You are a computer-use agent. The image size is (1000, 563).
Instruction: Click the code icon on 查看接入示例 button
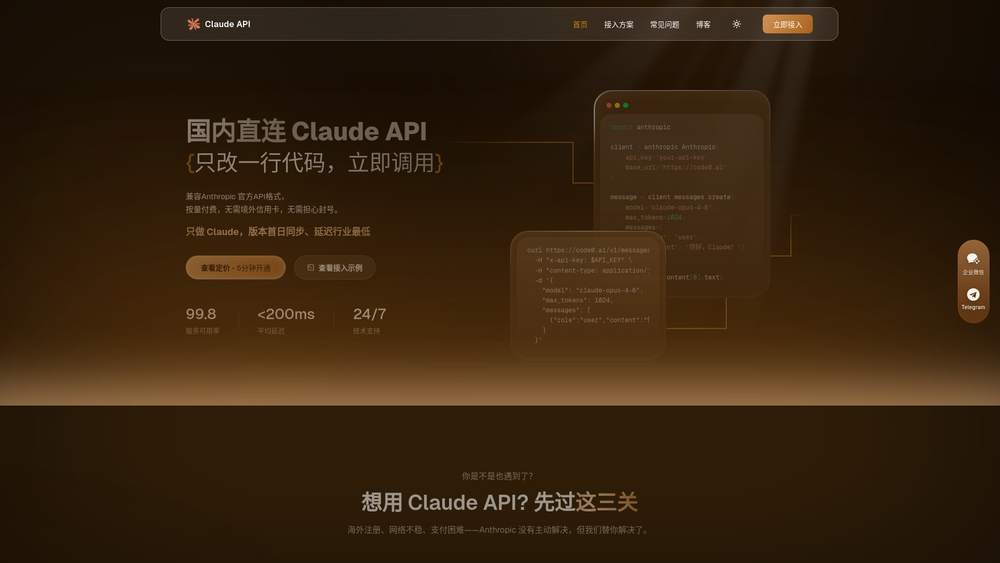(311, 268)
